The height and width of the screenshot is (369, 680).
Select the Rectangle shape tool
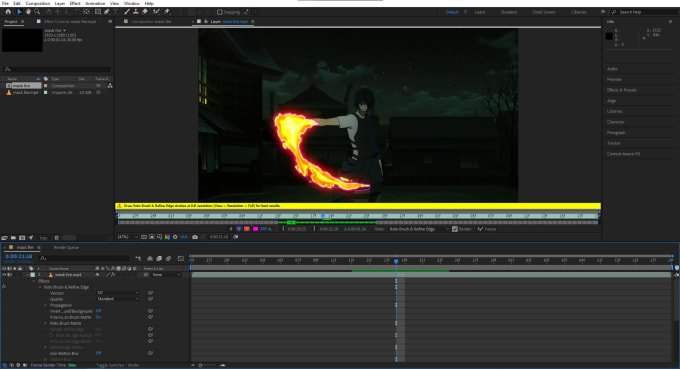pyautogui.click(x=98, y=12)
